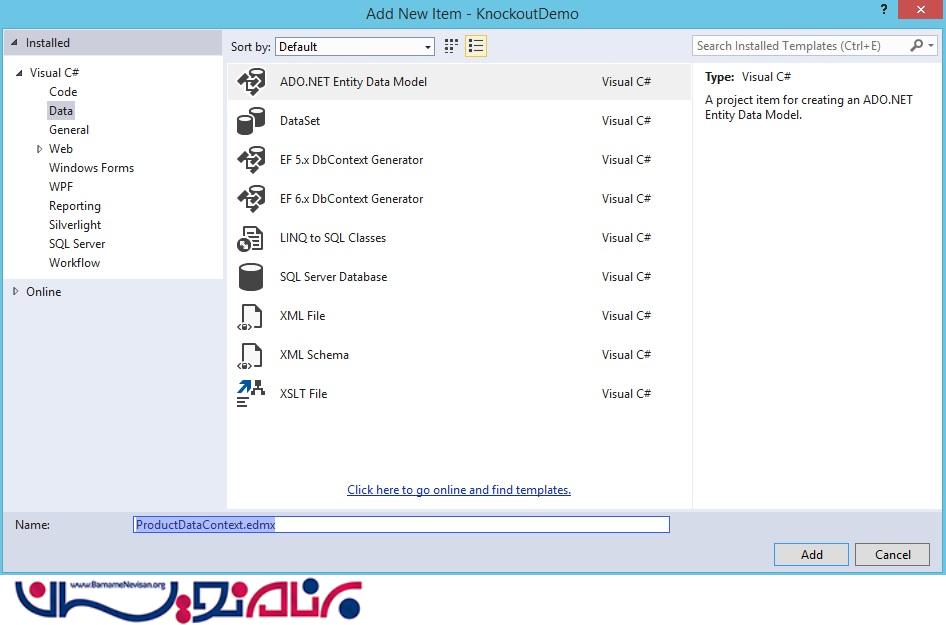Select the ADO.NET Entity Data Model icon
This screenshot has width=946, height=625.
click(x=250, y=82)
